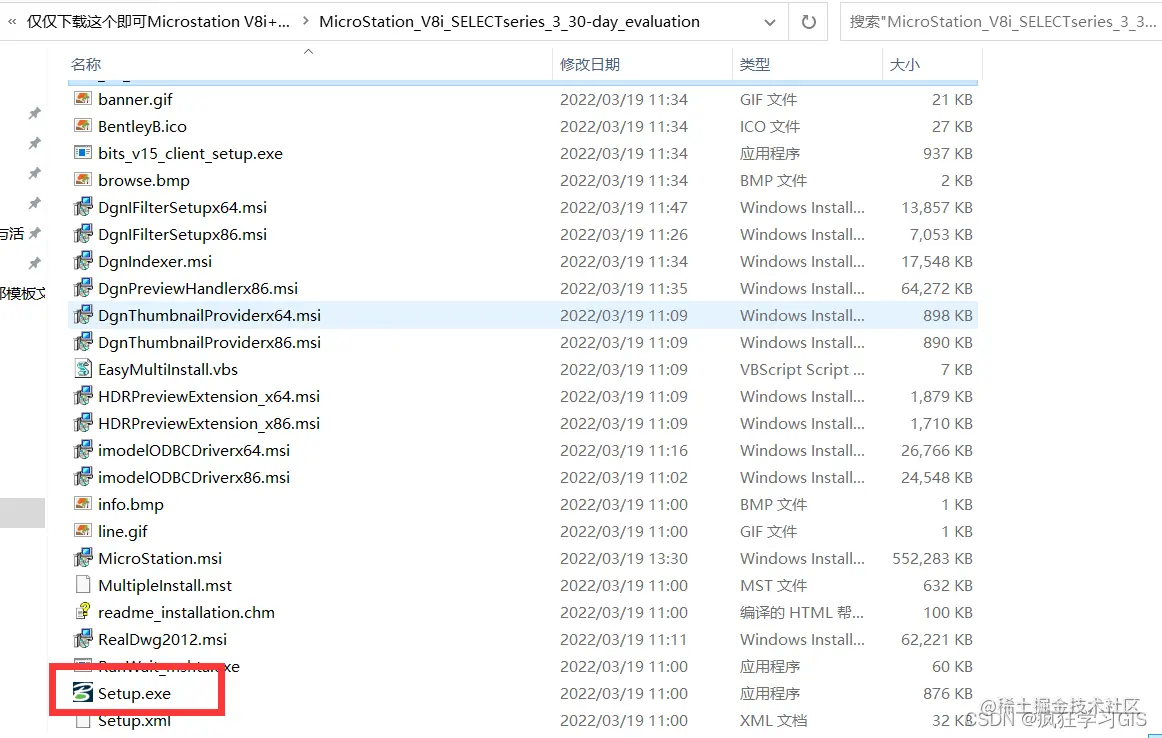This screenshot has width=1162, height=738.
Task: Click the MST 文件 type cell
Action: [773, 585]
